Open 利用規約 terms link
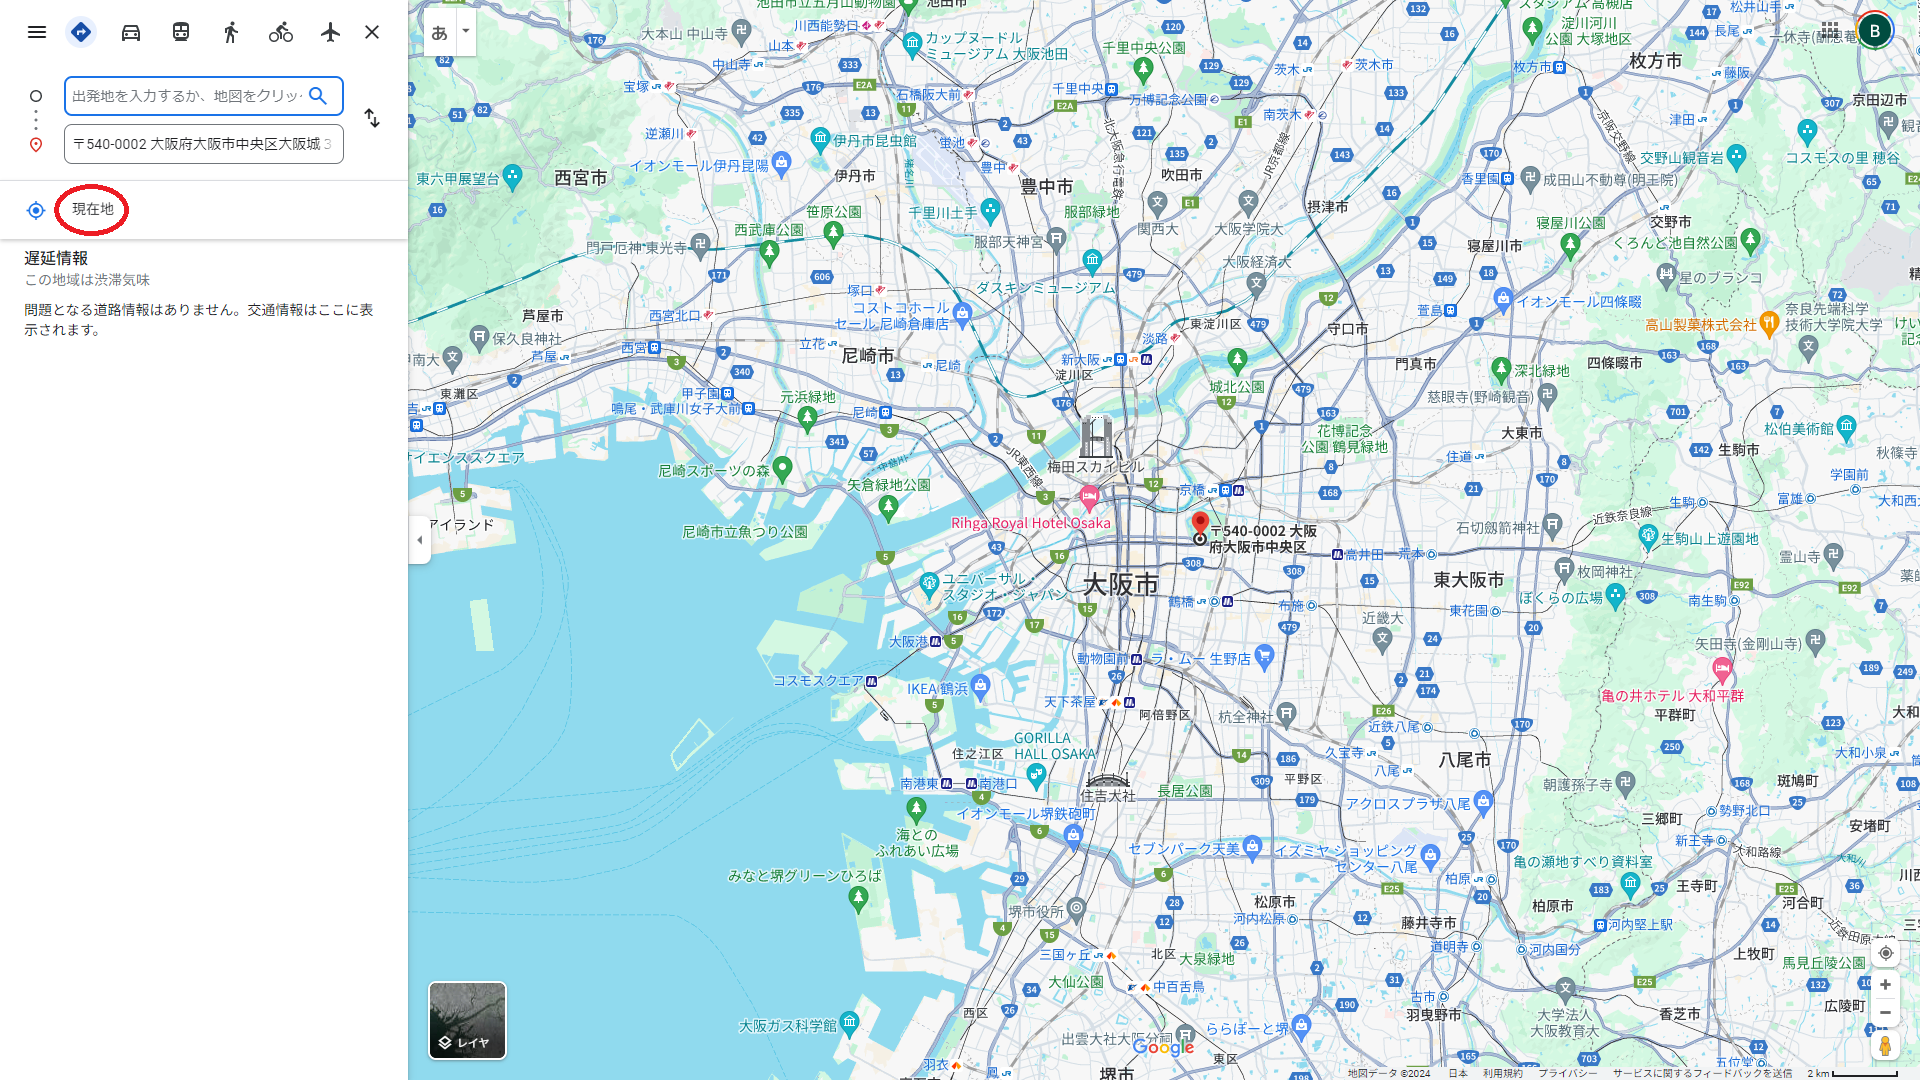Viewport: 1920px width, 1080px height. (x=1502, y=1073)
